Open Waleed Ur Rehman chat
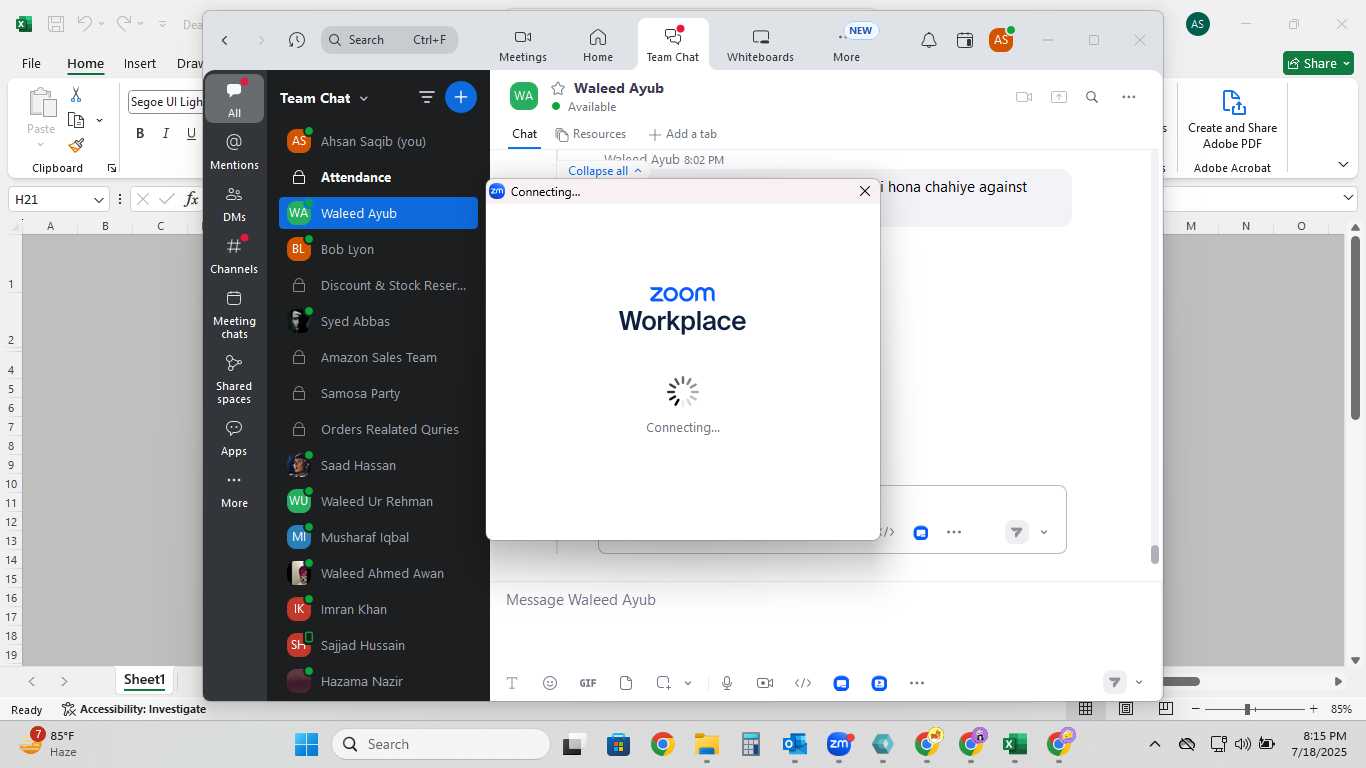 tap(378, 501)
